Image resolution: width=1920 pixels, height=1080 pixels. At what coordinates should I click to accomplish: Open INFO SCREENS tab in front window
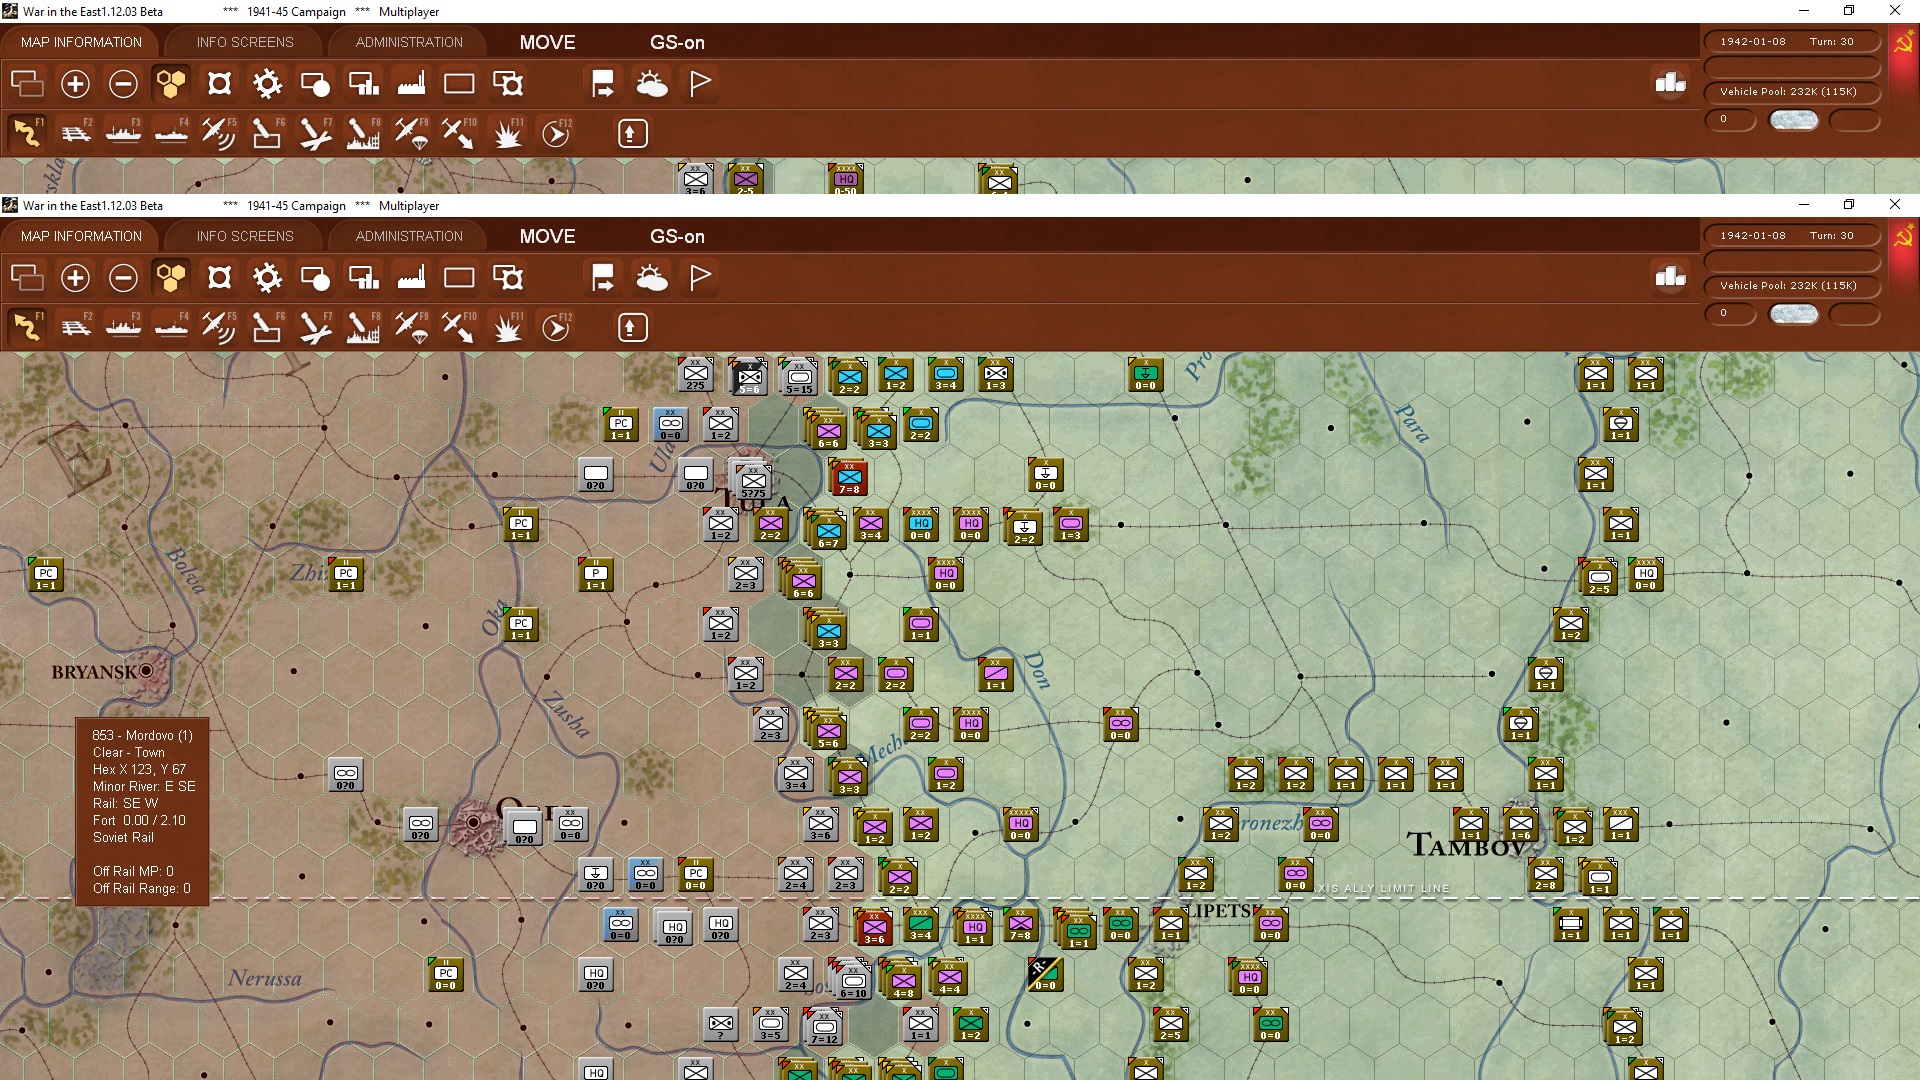pyautogui.click(x=245, y=237)
